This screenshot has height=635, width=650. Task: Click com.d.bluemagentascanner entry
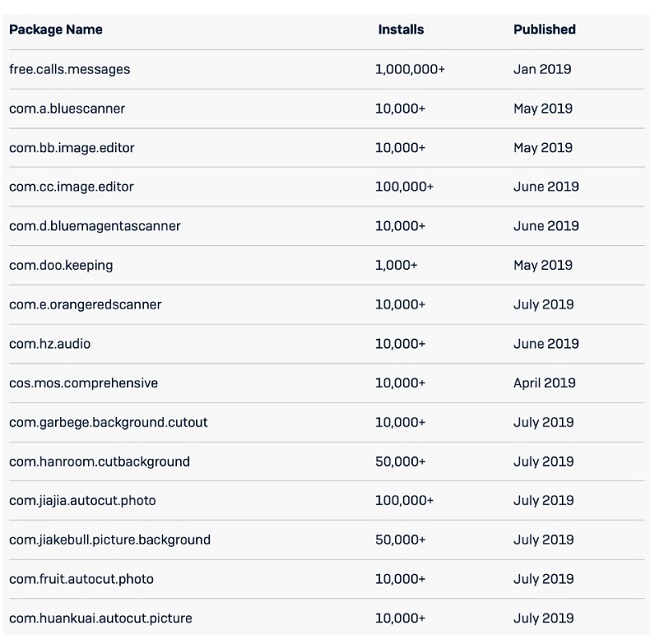point(95,226)
